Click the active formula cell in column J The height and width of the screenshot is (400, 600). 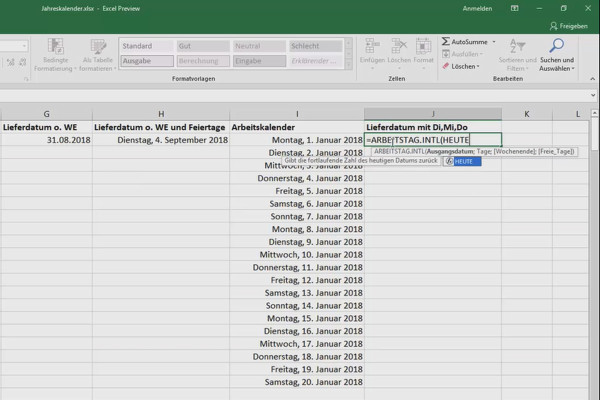pyautogui.click(x=433, y=140)
